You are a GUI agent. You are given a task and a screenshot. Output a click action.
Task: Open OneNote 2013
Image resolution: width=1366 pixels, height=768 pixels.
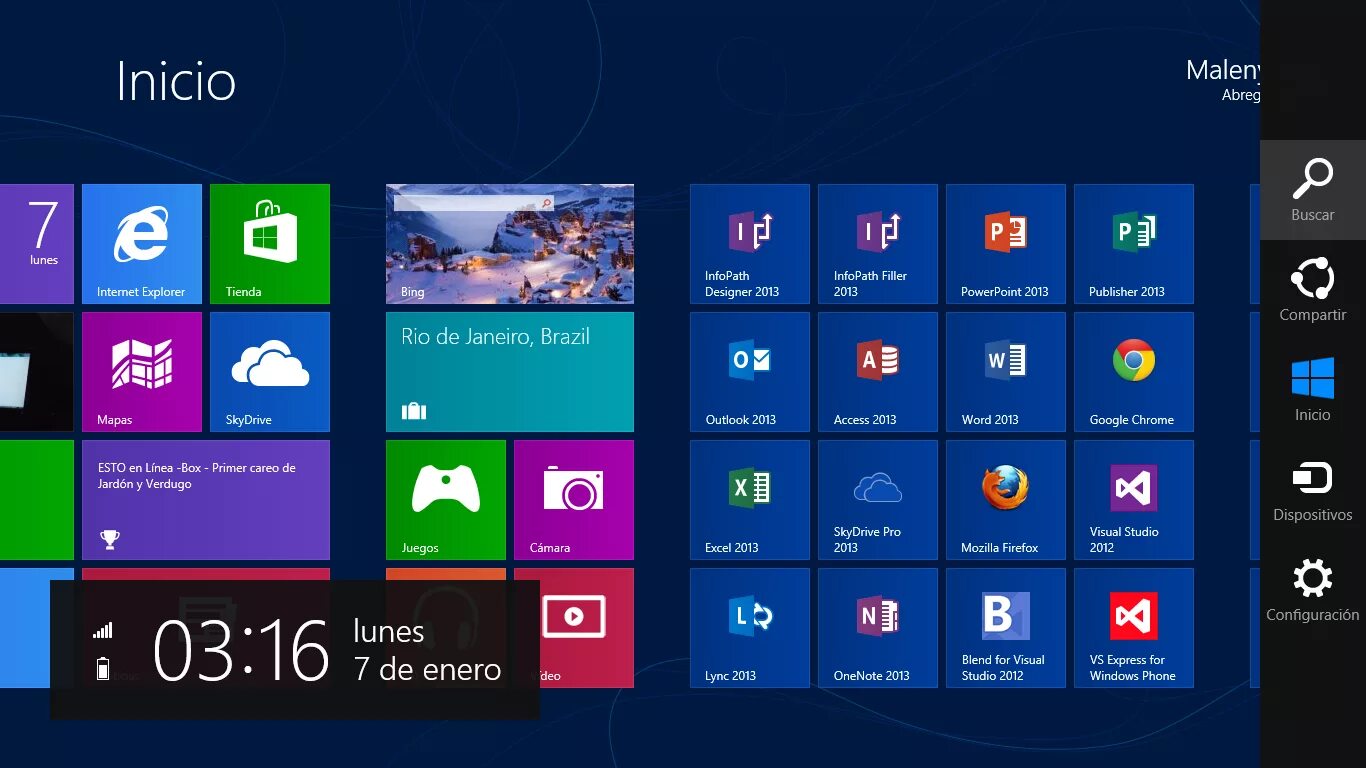click(x=878, y=628)
